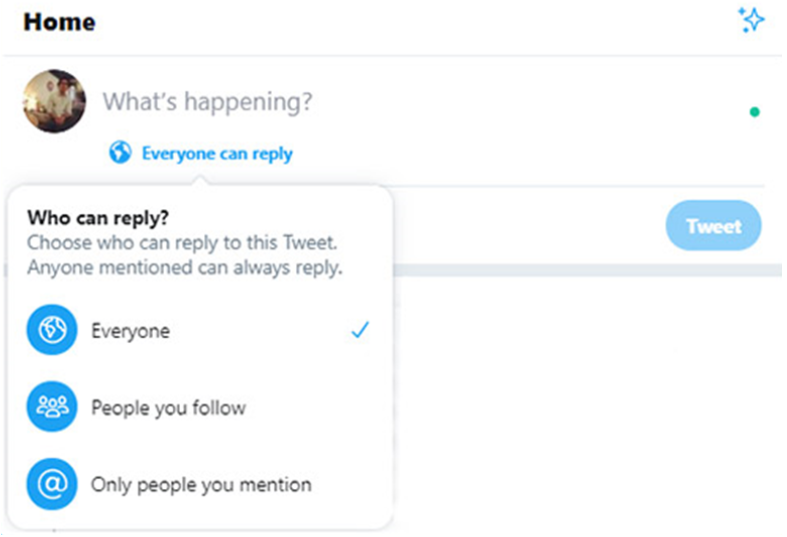Screen dimensions: 787x537
Task: Click the profile avatar photo
Action: pyautogui.click(x=54, y=101)
